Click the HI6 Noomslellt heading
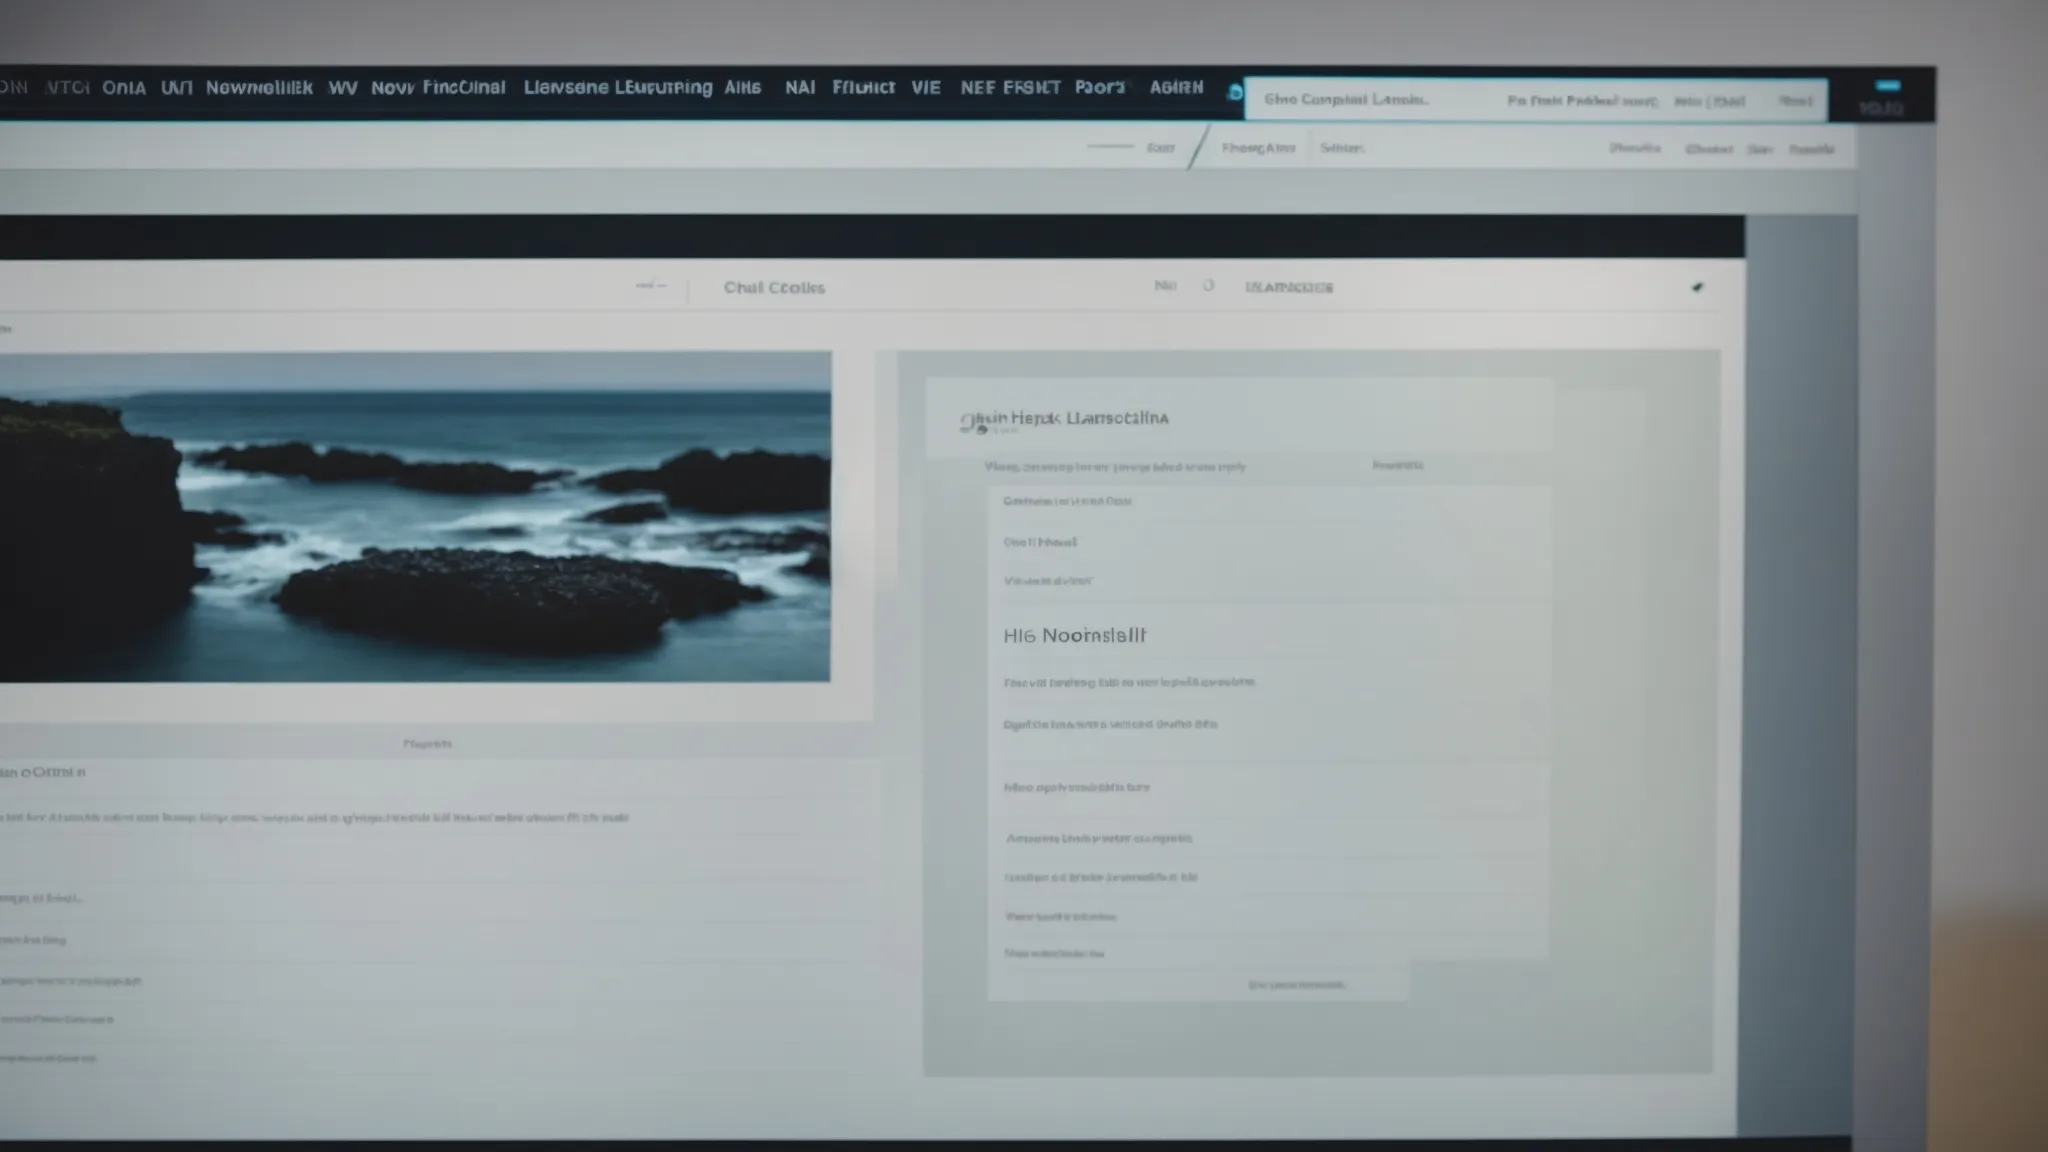Screen dimensions: 2048x1152 click(x=1075, y=635)
